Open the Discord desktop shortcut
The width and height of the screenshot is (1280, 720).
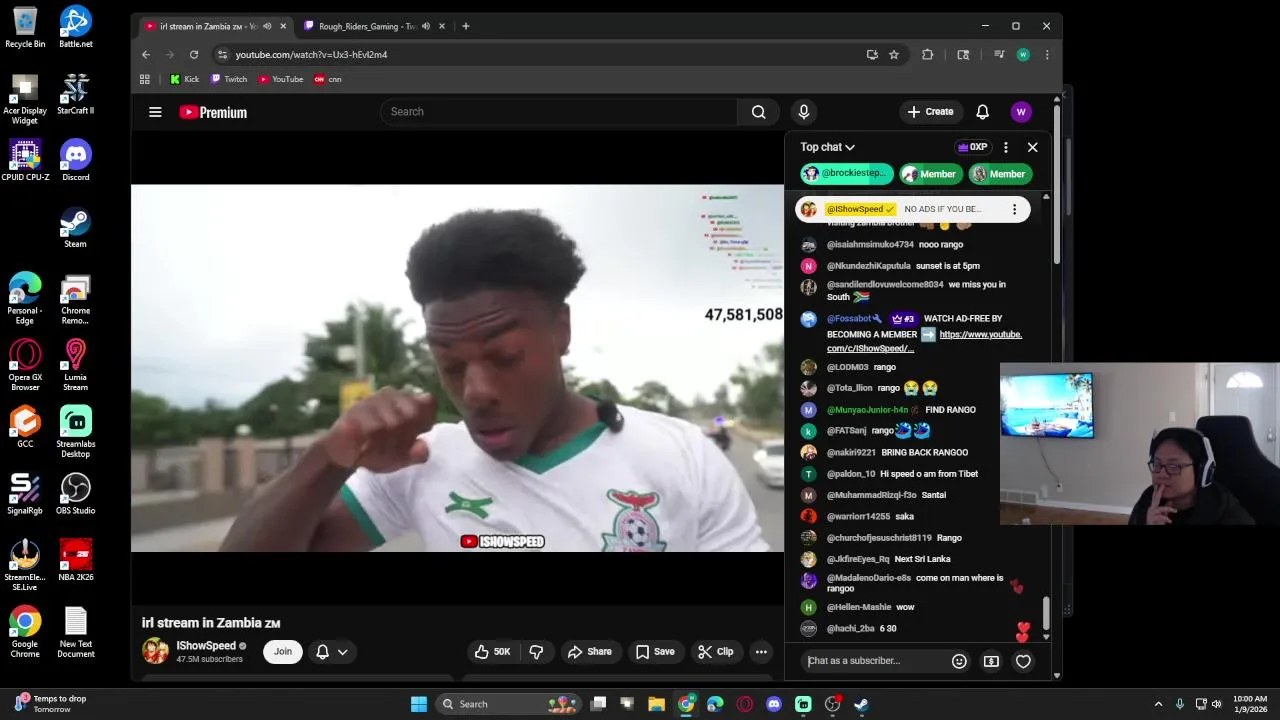pyautogui.click(x=76, y=161)
